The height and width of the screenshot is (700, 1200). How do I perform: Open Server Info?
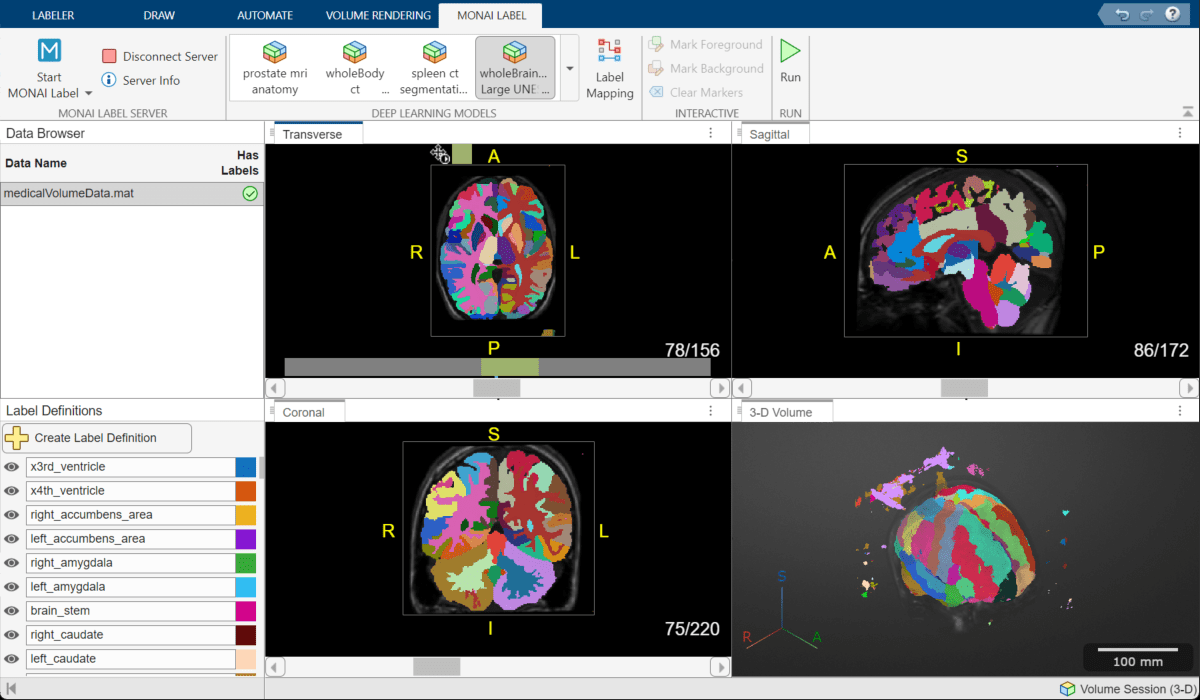(150, 80)
